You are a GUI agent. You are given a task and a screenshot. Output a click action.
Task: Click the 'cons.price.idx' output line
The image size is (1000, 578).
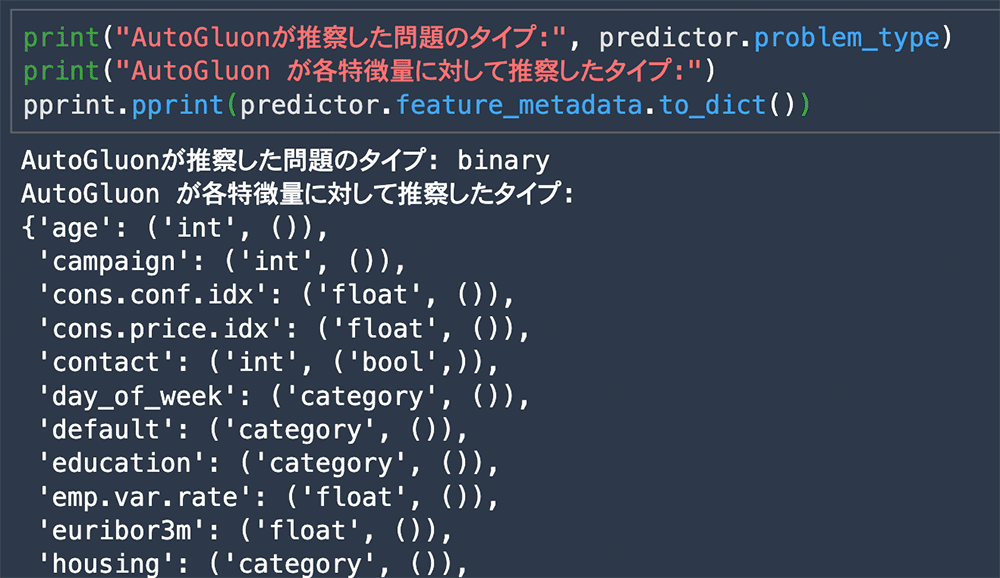283,329
